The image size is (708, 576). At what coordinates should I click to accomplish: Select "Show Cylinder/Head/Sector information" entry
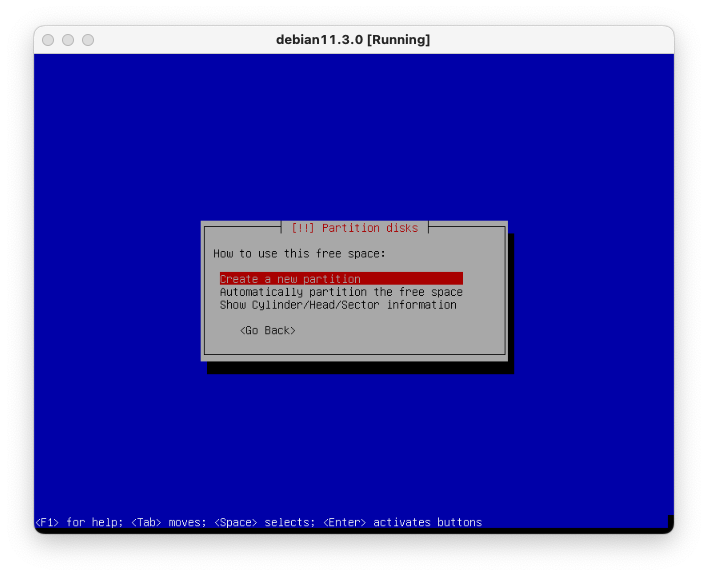point(338,305)
